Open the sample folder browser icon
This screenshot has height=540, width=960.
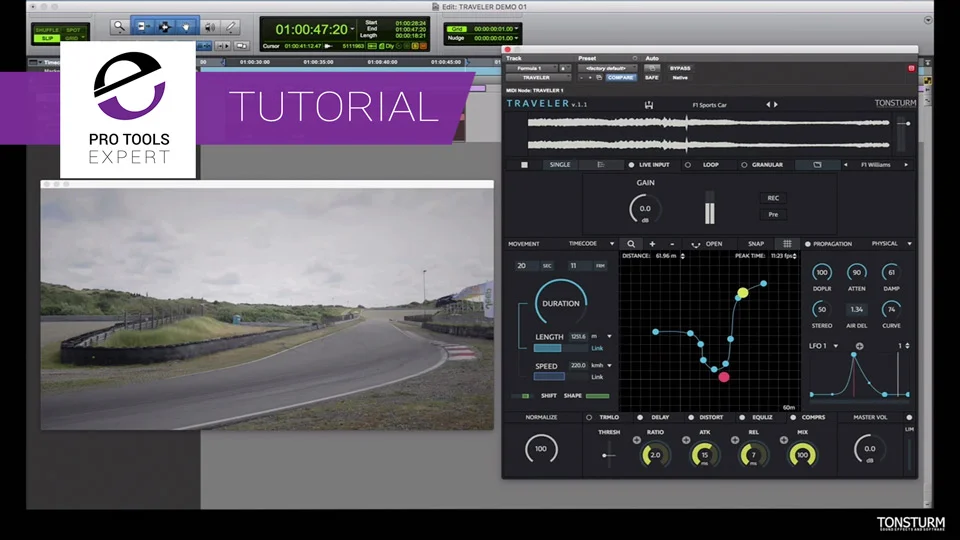817,165
